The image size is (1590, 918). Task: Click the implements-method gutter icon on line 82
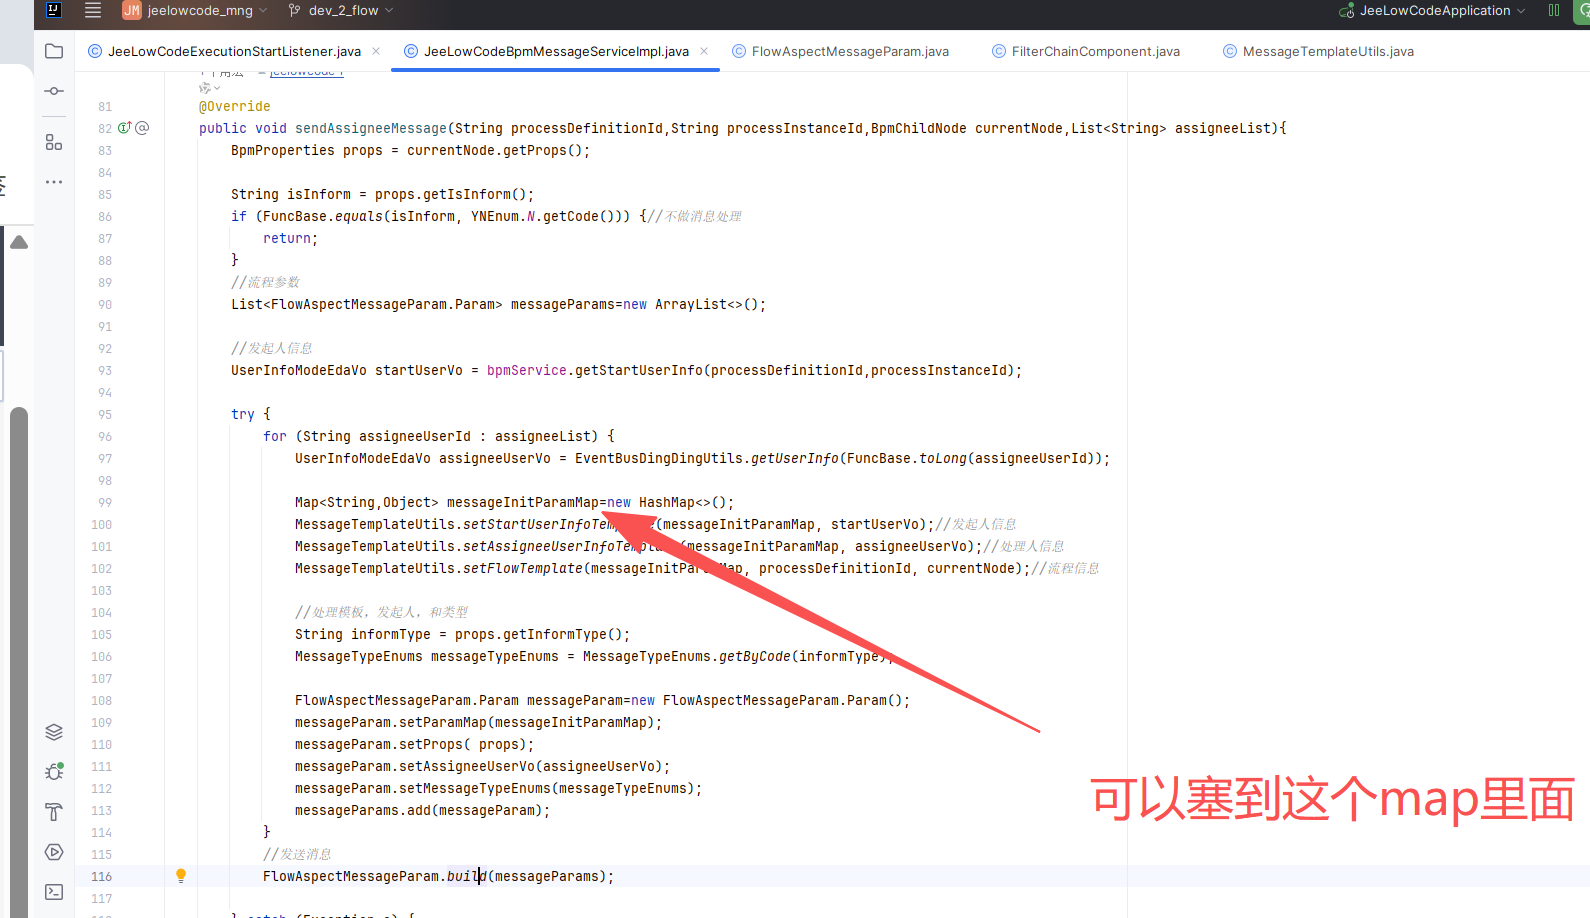click(x=125, y=128)
